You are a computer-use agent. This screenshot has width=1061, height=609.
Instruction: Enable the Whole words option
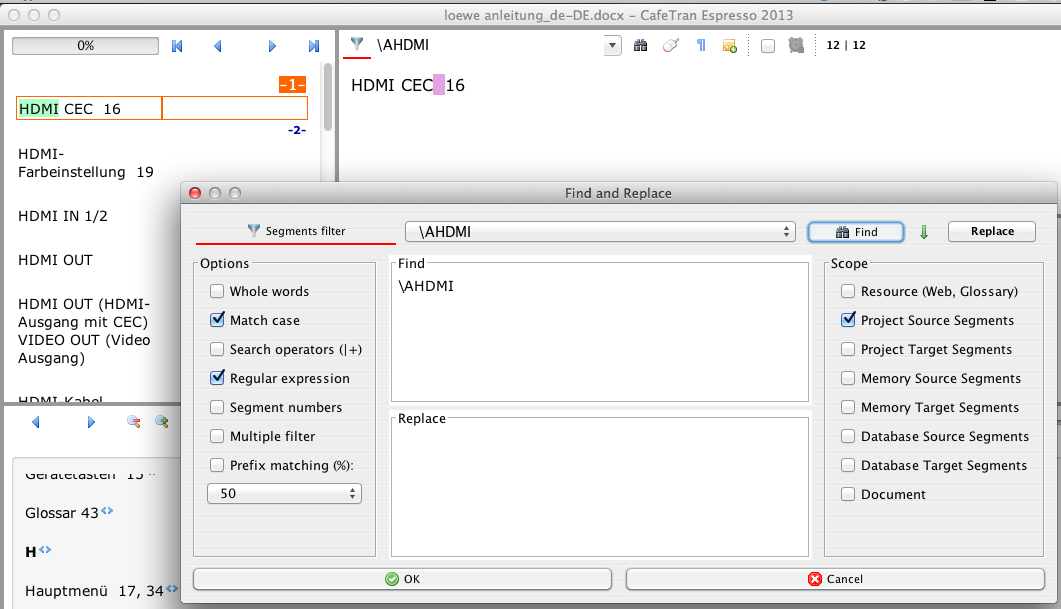click(217, 292)
